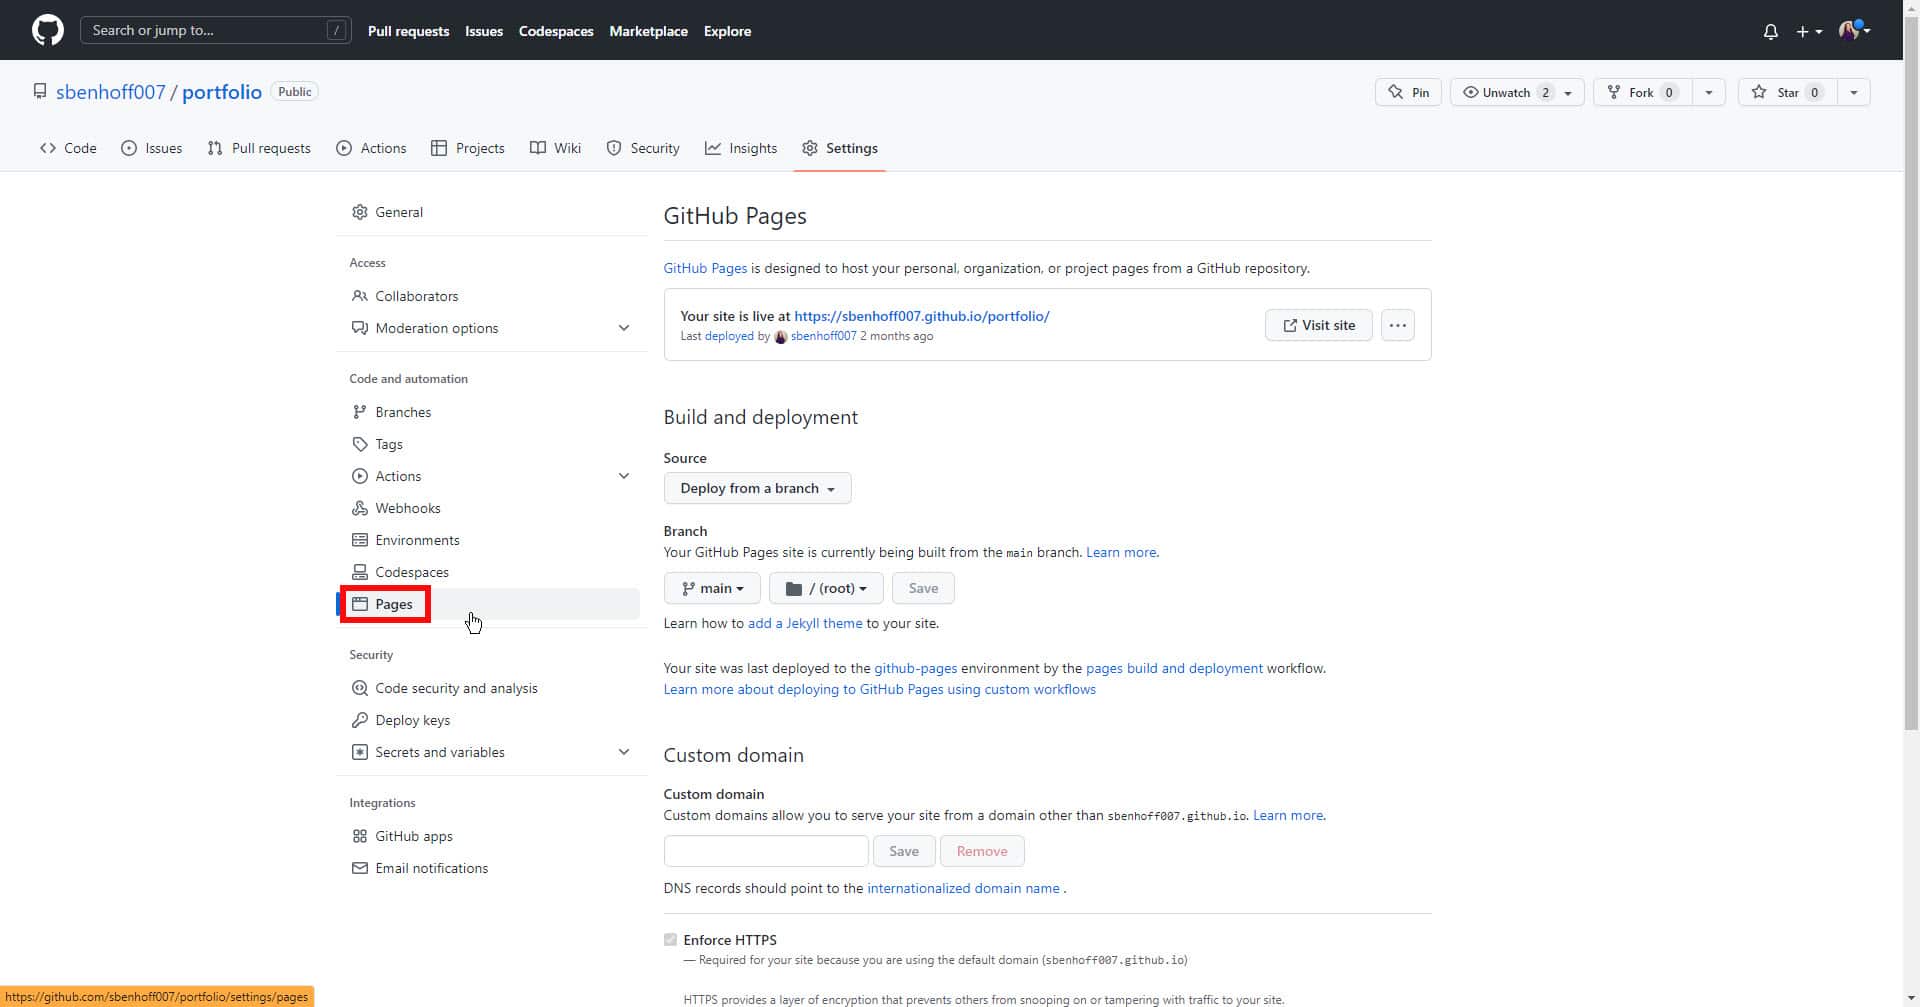This screenshot has width=1920, height=1007.
Task: Open sbenhoff007 owner link
Action: pos(110,92)
